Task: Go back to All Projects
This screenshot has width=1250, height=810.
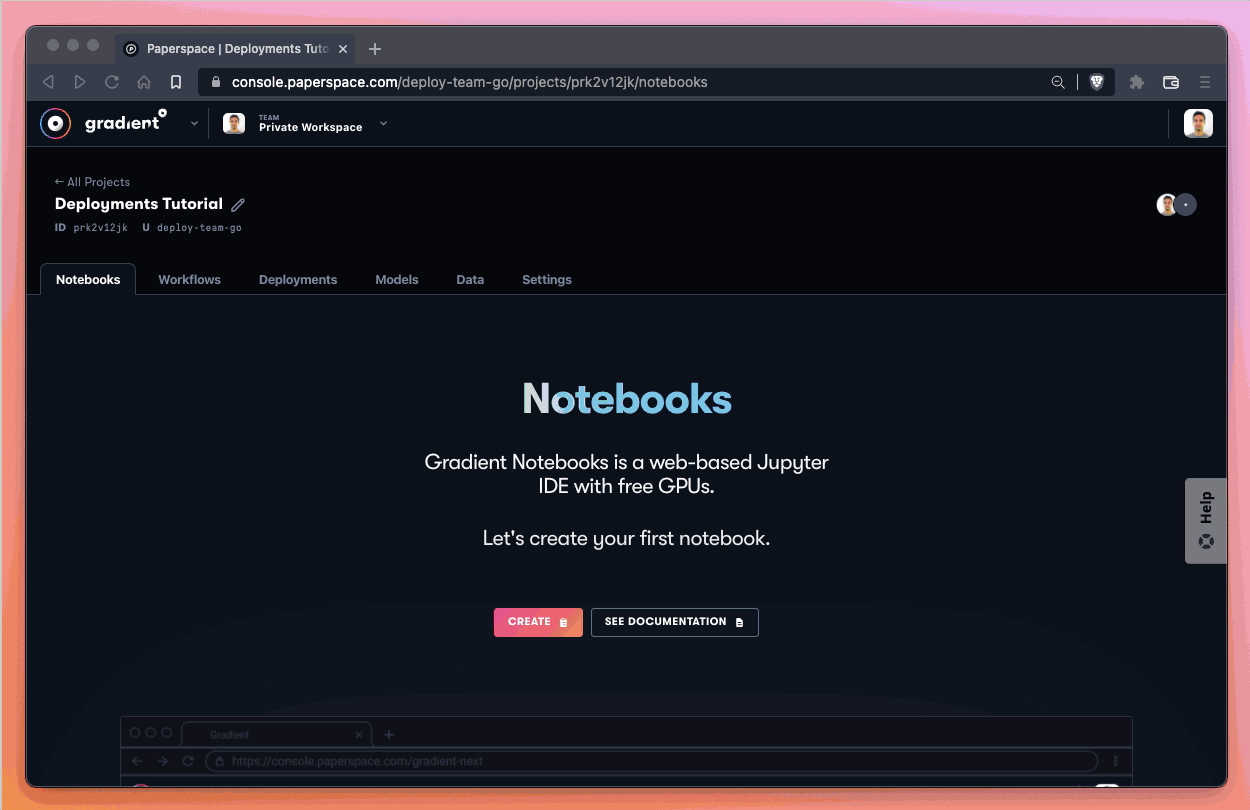Action: (92, 182)
